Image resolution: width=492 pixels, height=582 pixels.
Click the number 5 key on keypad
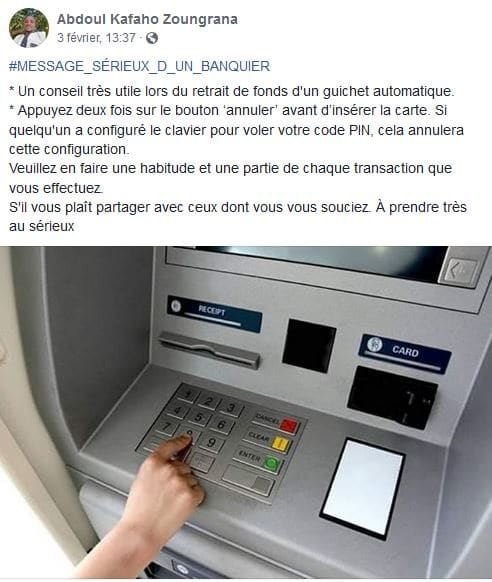199,417
